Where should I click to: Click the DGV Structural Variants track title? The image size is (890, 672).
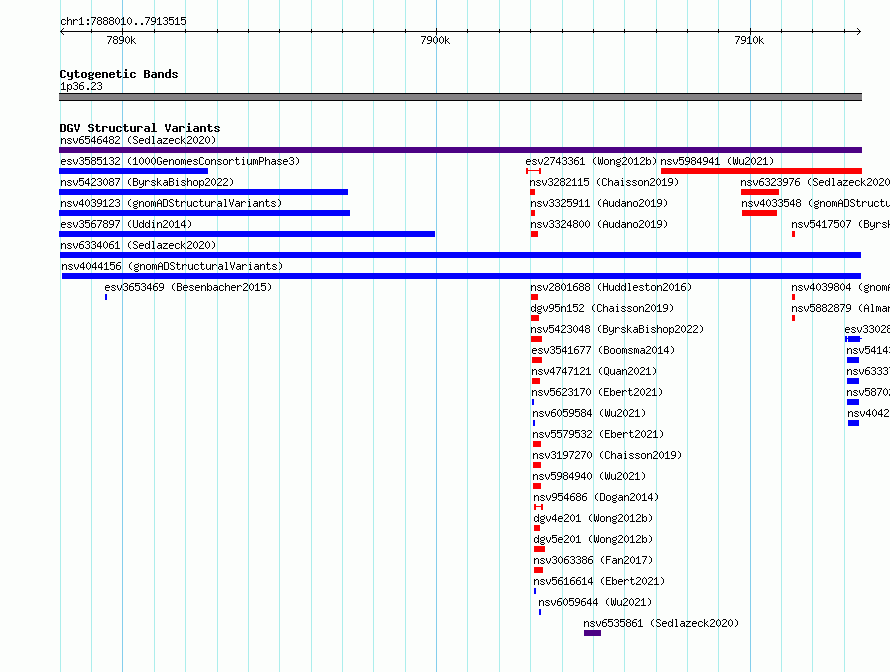(140, 128)
